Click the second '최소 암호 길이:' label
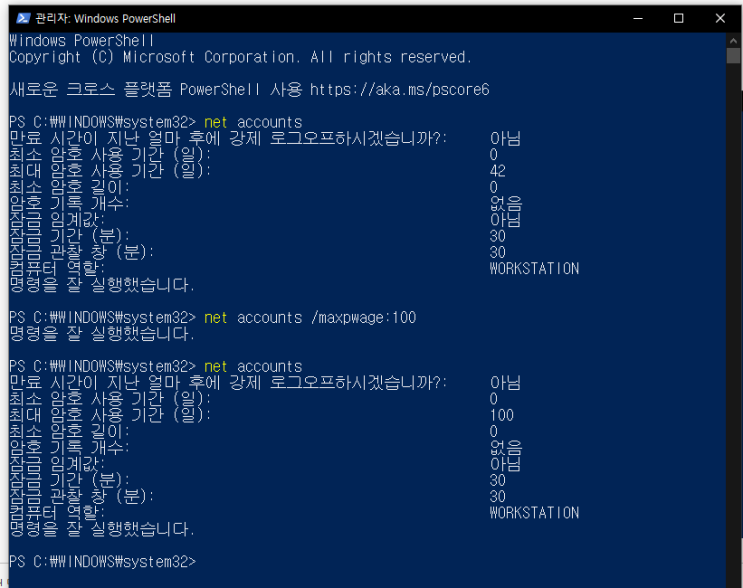 tap(69, 431)
